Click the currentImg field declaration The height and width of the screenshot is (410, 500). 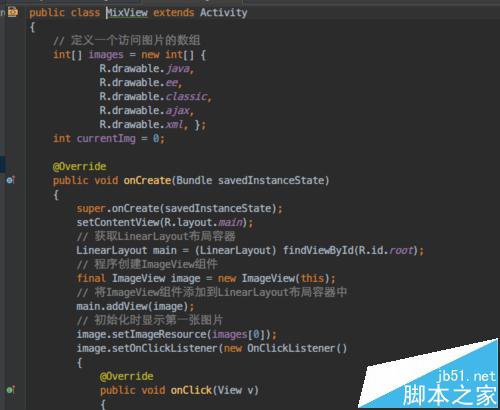(109, 139)
